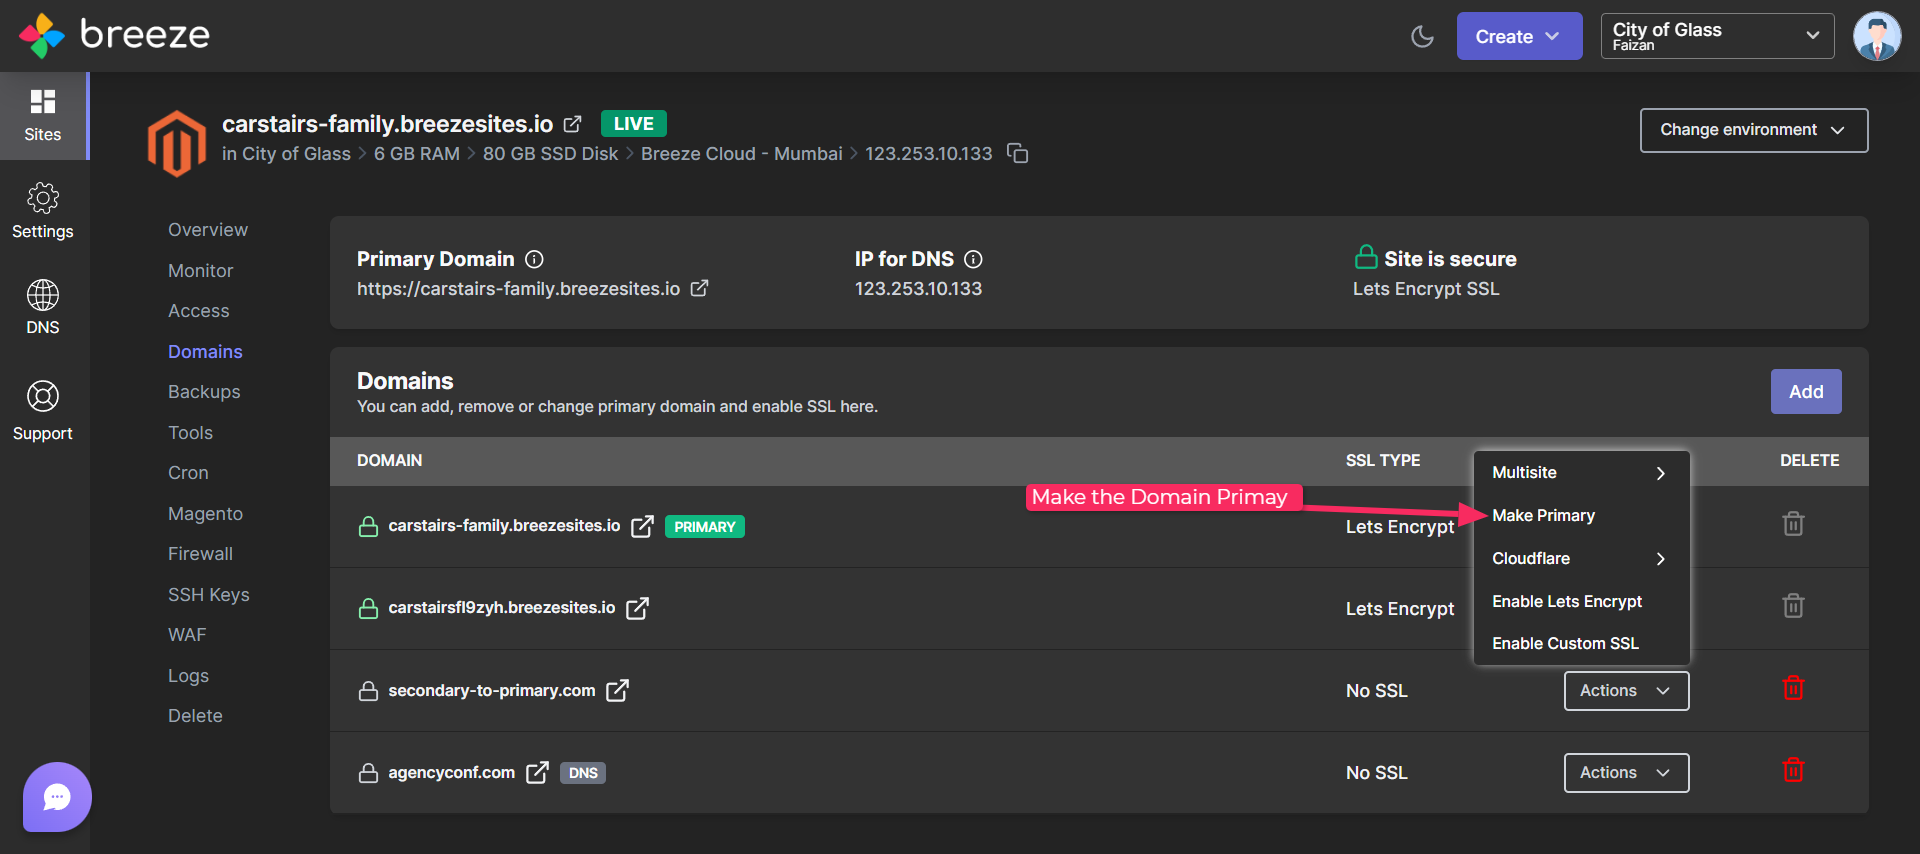Open agencyconf.com external link icon

pyautogui.click(x=537, y=772)
